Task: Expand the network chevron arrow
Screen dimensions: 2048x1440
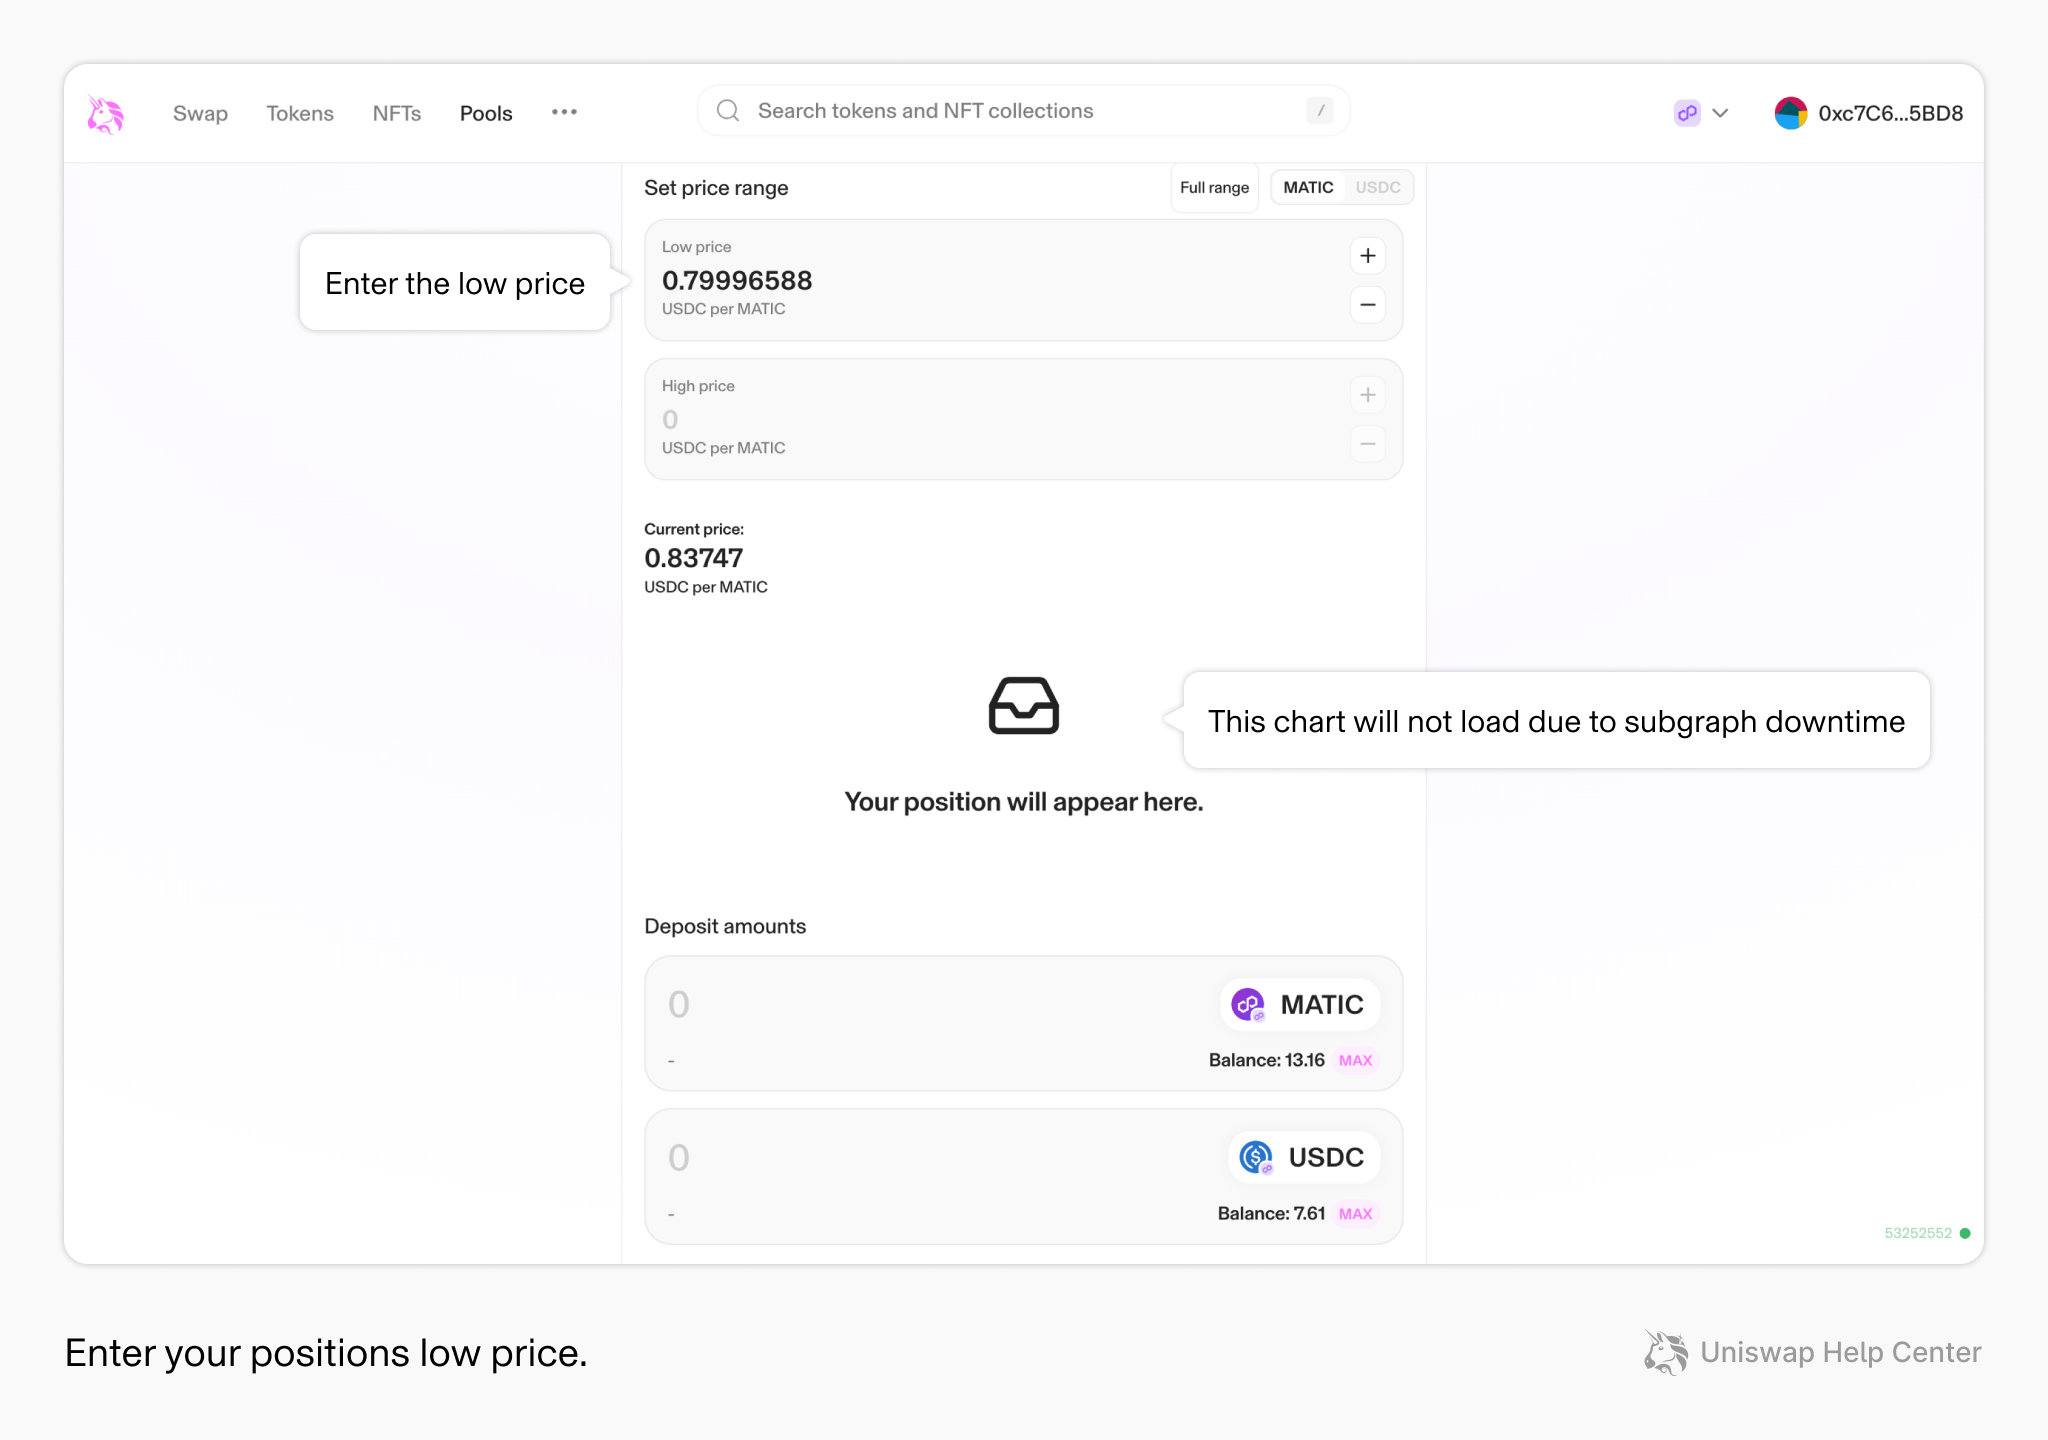Action: (1720, 113)
